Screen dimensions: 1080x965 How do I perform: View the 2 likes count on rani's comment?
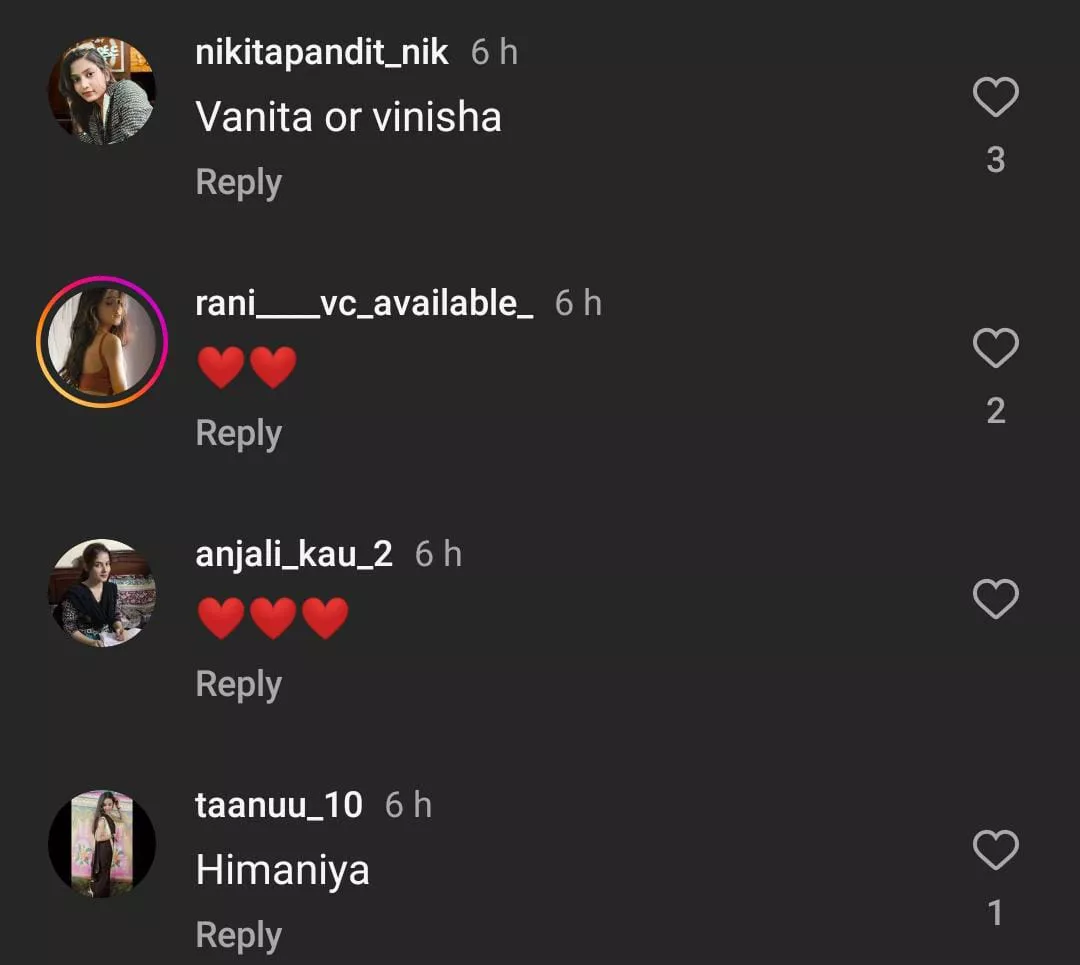pyautogui.click(x=995, y=411)
